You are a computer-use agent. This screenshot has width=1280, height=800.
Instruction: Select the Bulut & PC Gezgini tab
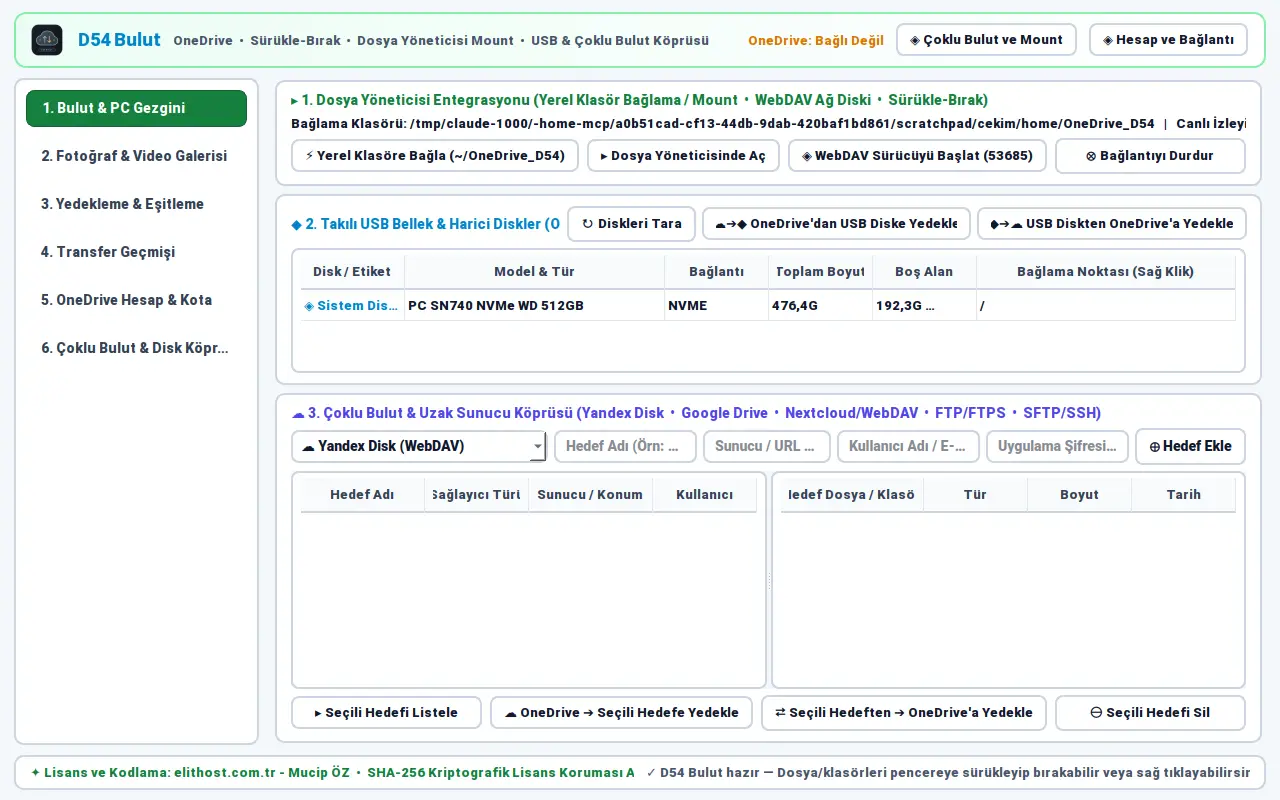point(136,108)
